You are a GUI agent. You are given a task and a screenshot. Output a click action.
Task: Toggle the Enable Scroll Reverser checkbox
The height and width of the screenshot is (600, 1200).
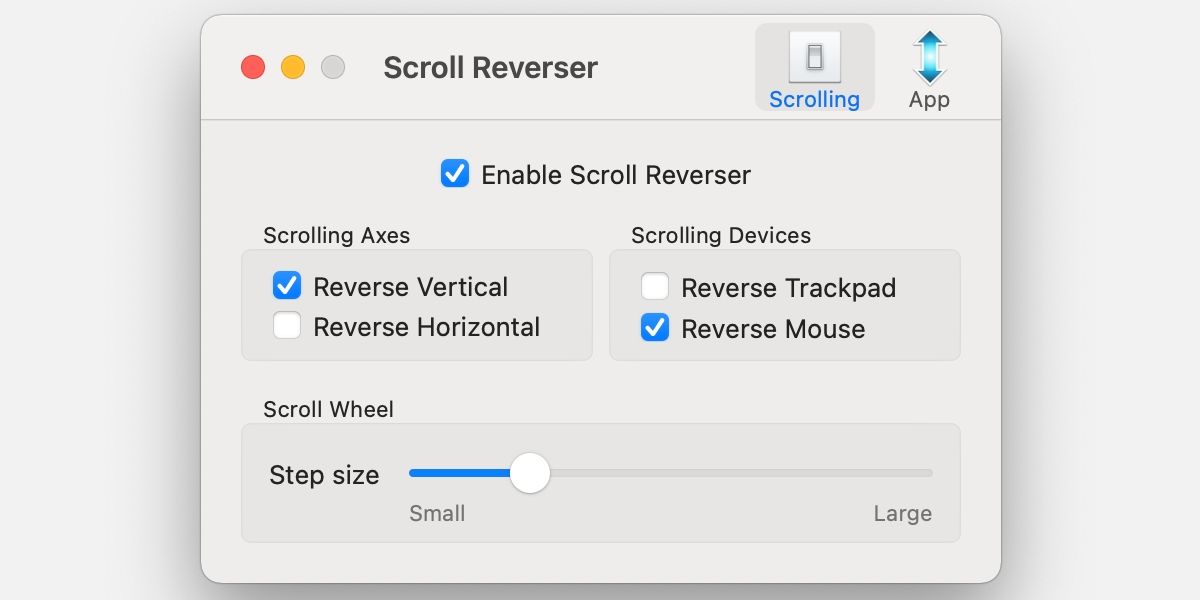455,174
